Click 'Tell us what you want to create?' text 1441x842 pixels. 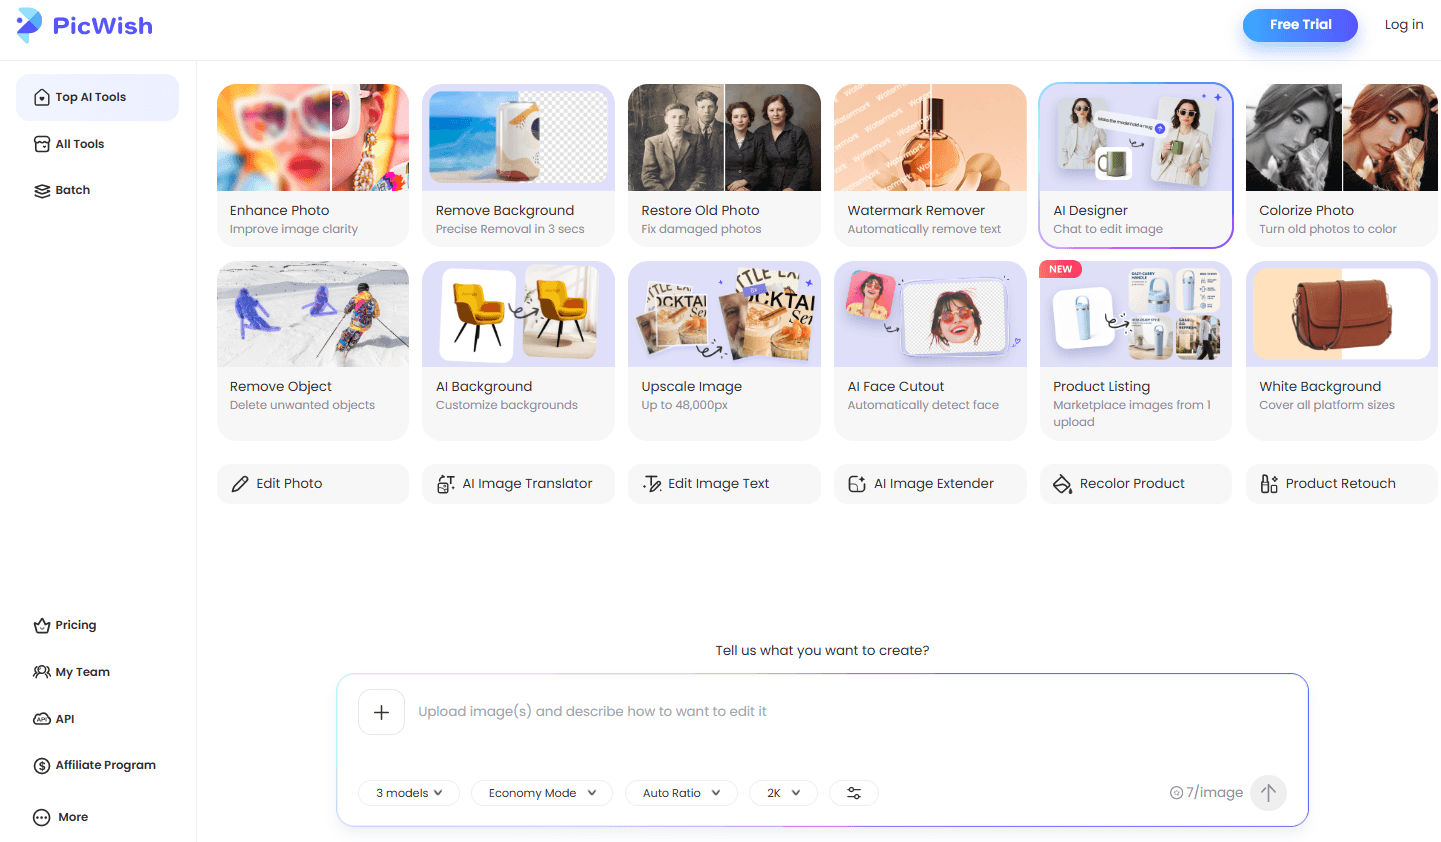click(x=822, y=650)
